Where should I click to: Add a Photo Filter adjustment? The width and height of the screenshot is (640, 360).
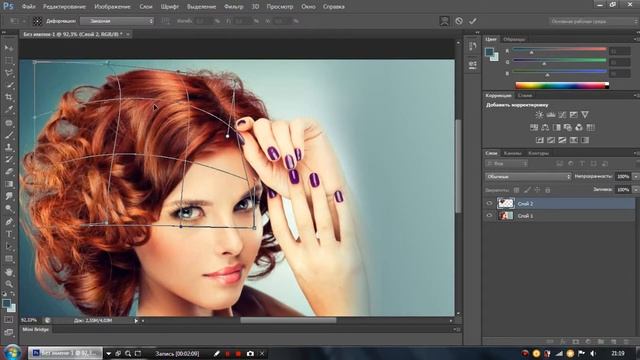tap(568, 128)
